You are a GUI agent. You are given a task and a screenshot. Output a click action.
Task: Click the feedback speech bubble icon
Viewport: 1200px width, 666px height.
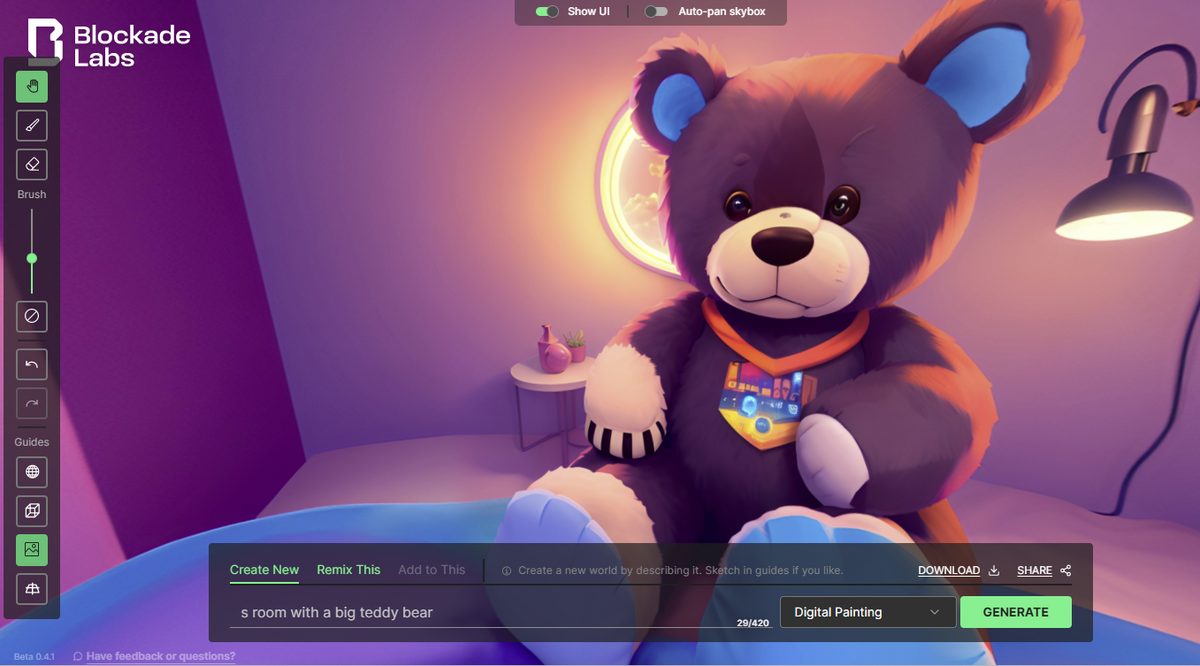[78, 657]
